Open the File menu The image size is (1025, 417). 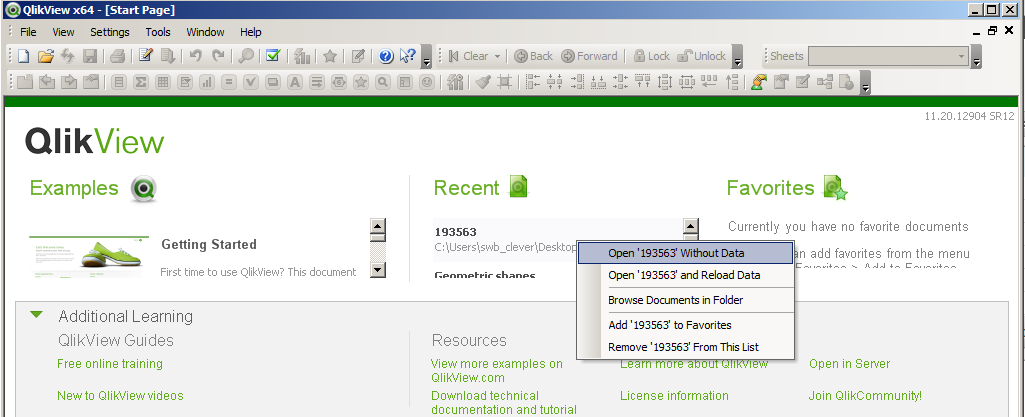pyautogui.click(x=28, y=32)
